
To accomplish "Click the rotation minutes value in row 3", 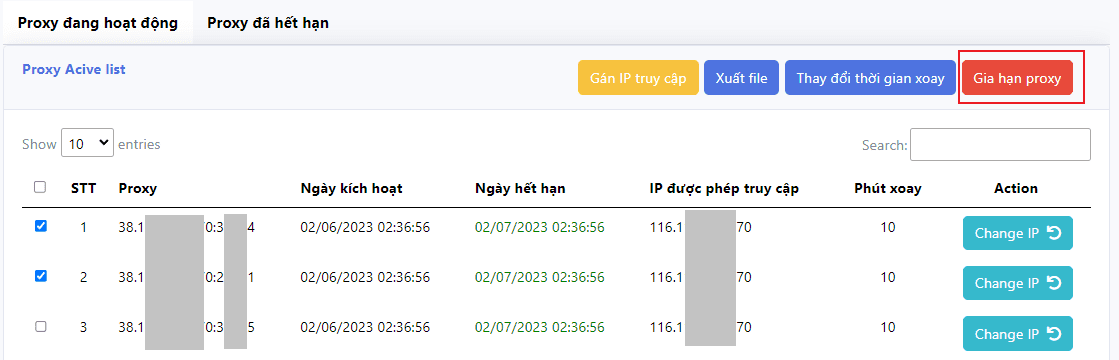I will pyautogui.click(x=888, y=327).
